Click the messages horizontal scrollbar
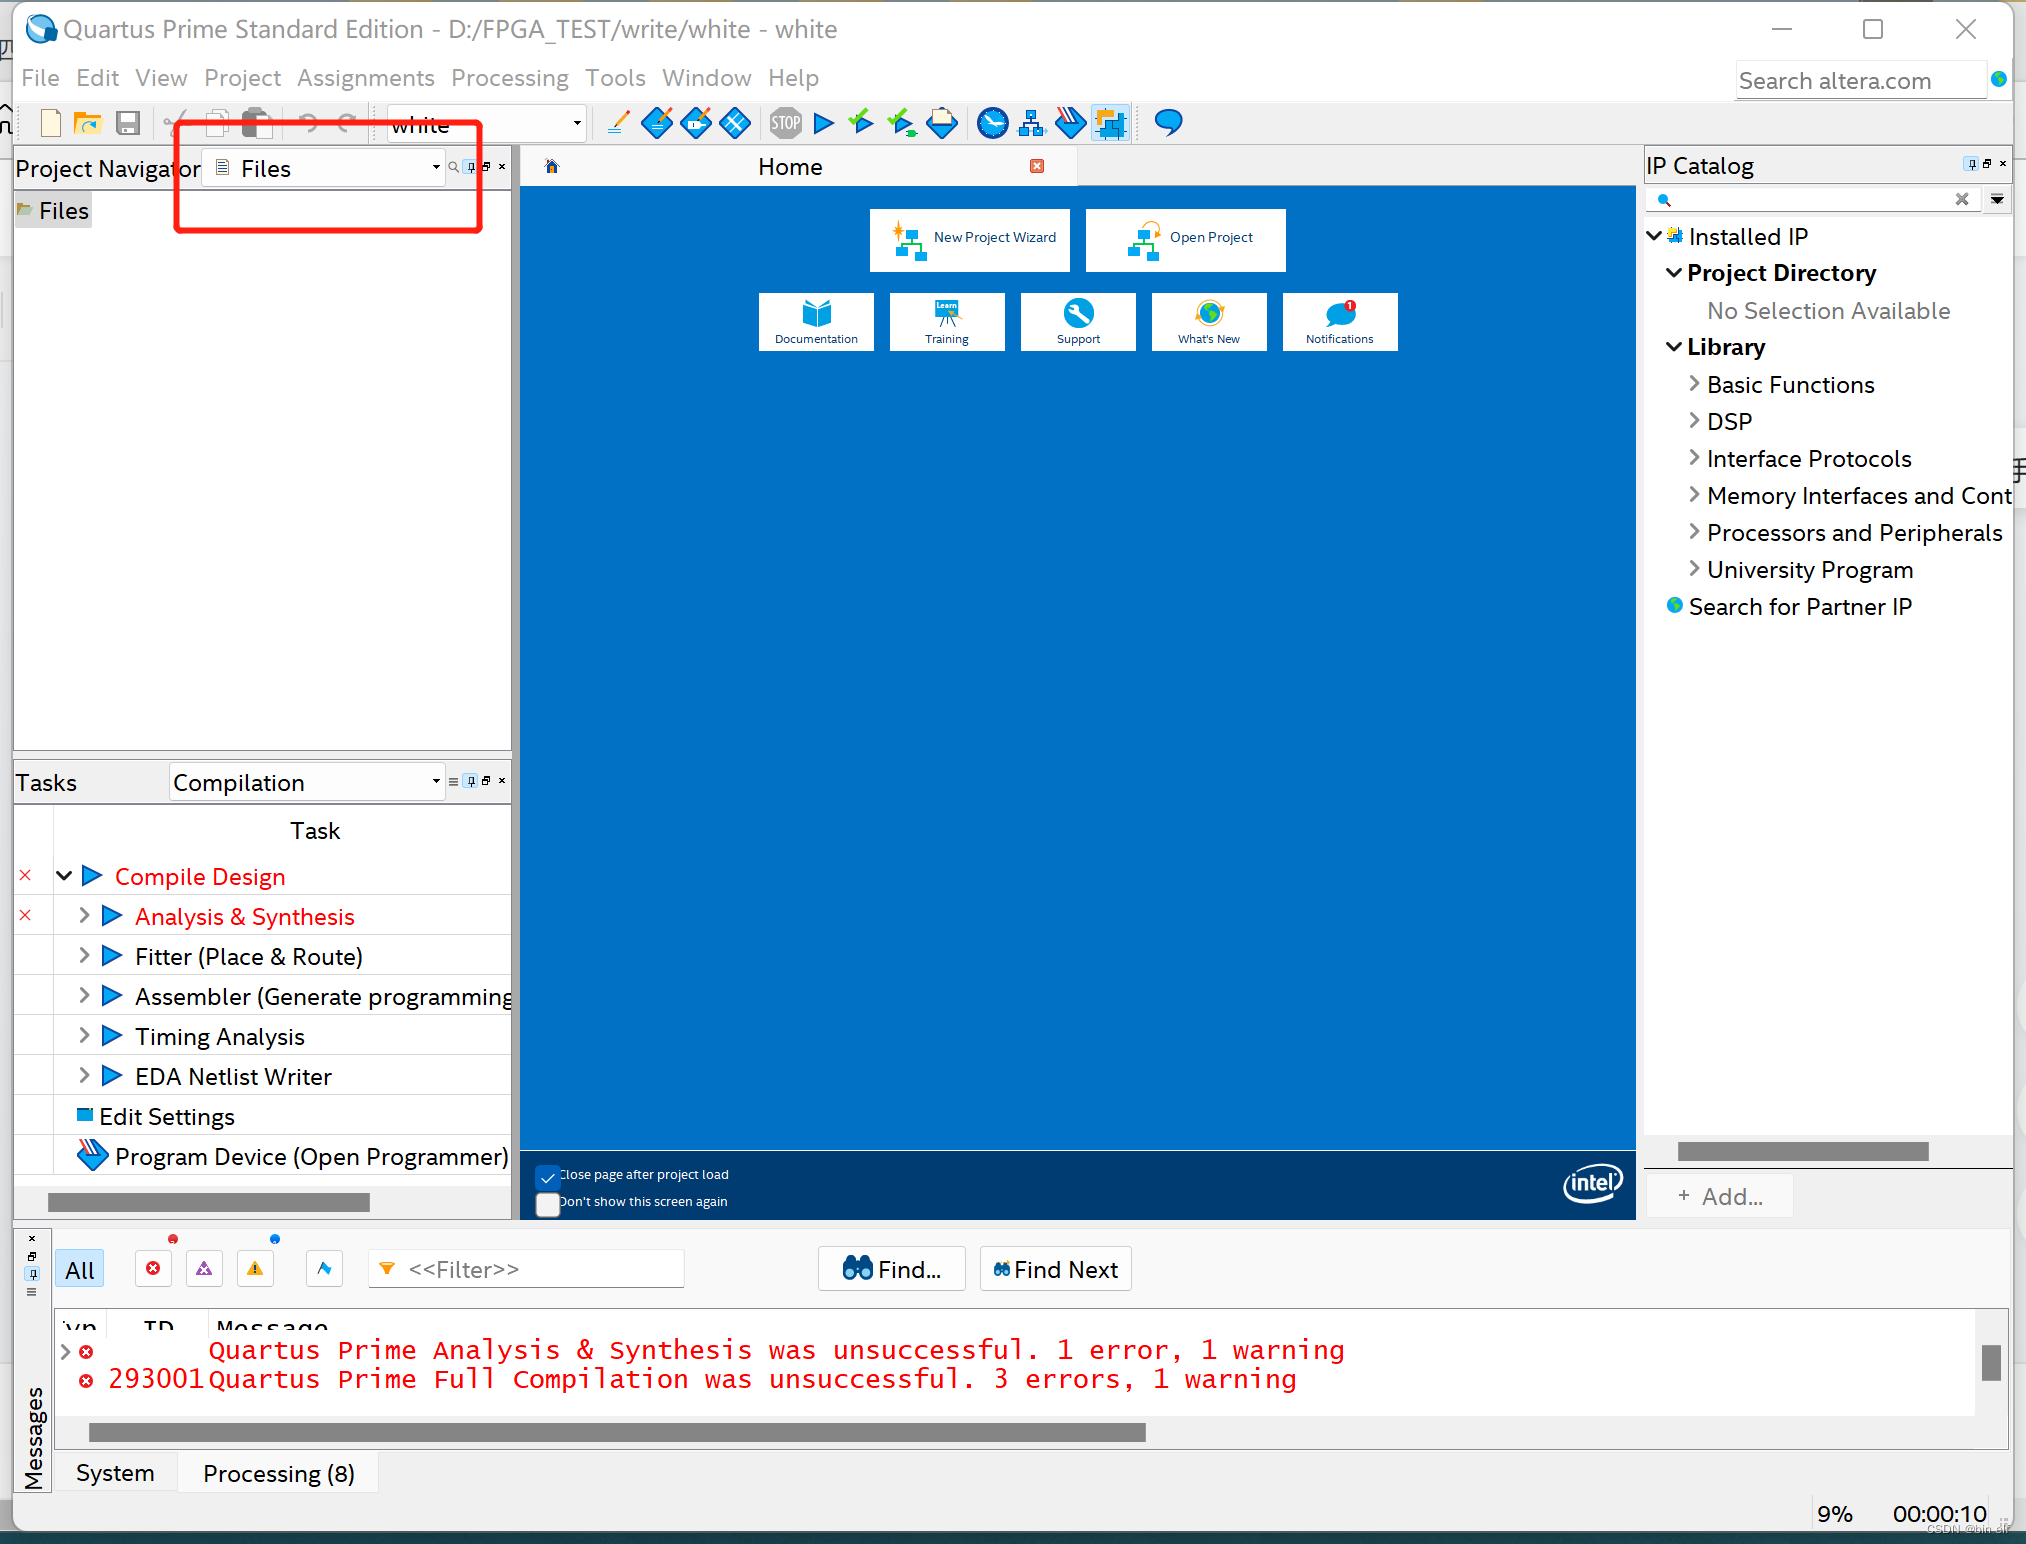 pos(616,1432)
